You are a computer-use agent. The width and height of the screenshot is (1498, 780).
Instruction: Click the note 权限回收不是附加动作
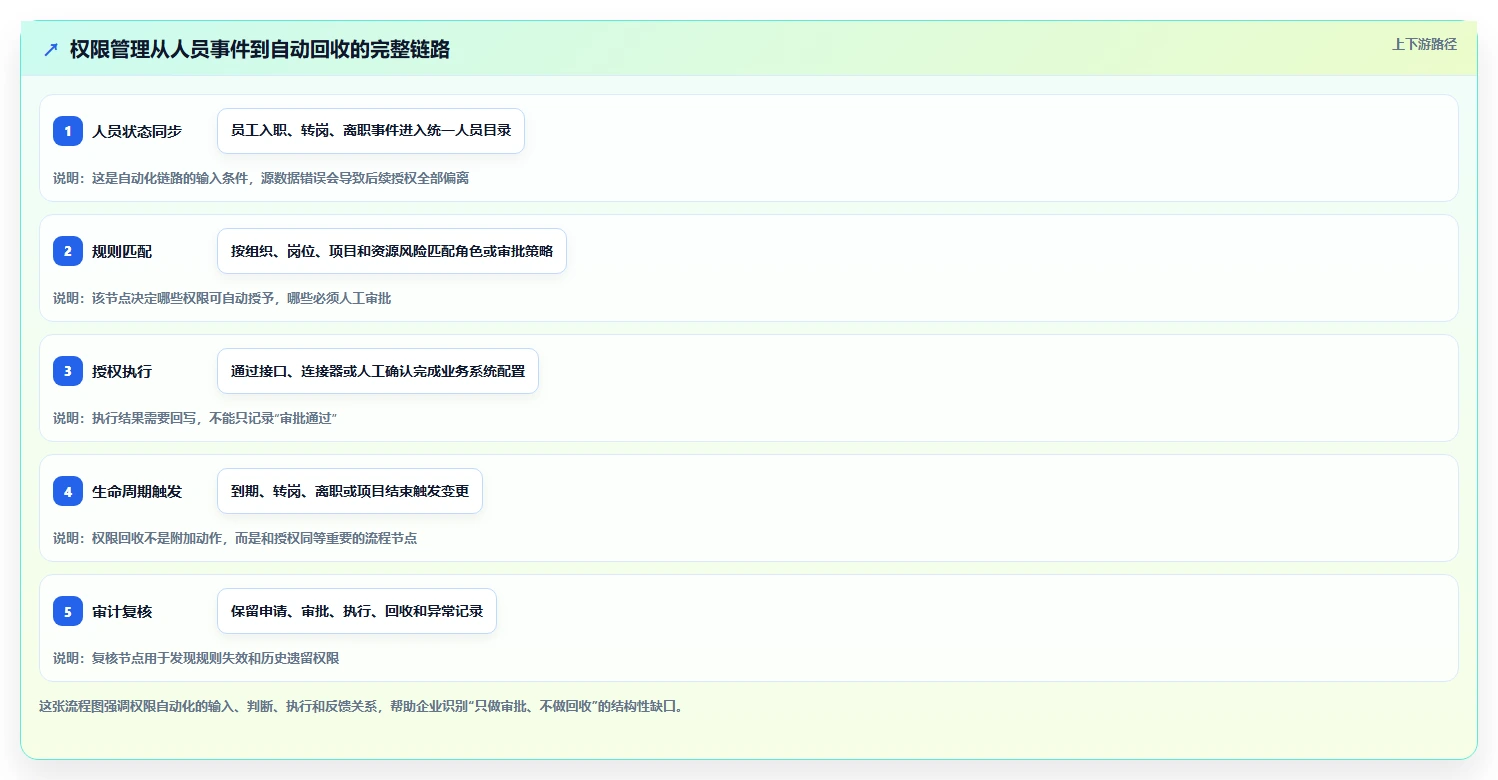pyautogui.click(x=235, y=538)
